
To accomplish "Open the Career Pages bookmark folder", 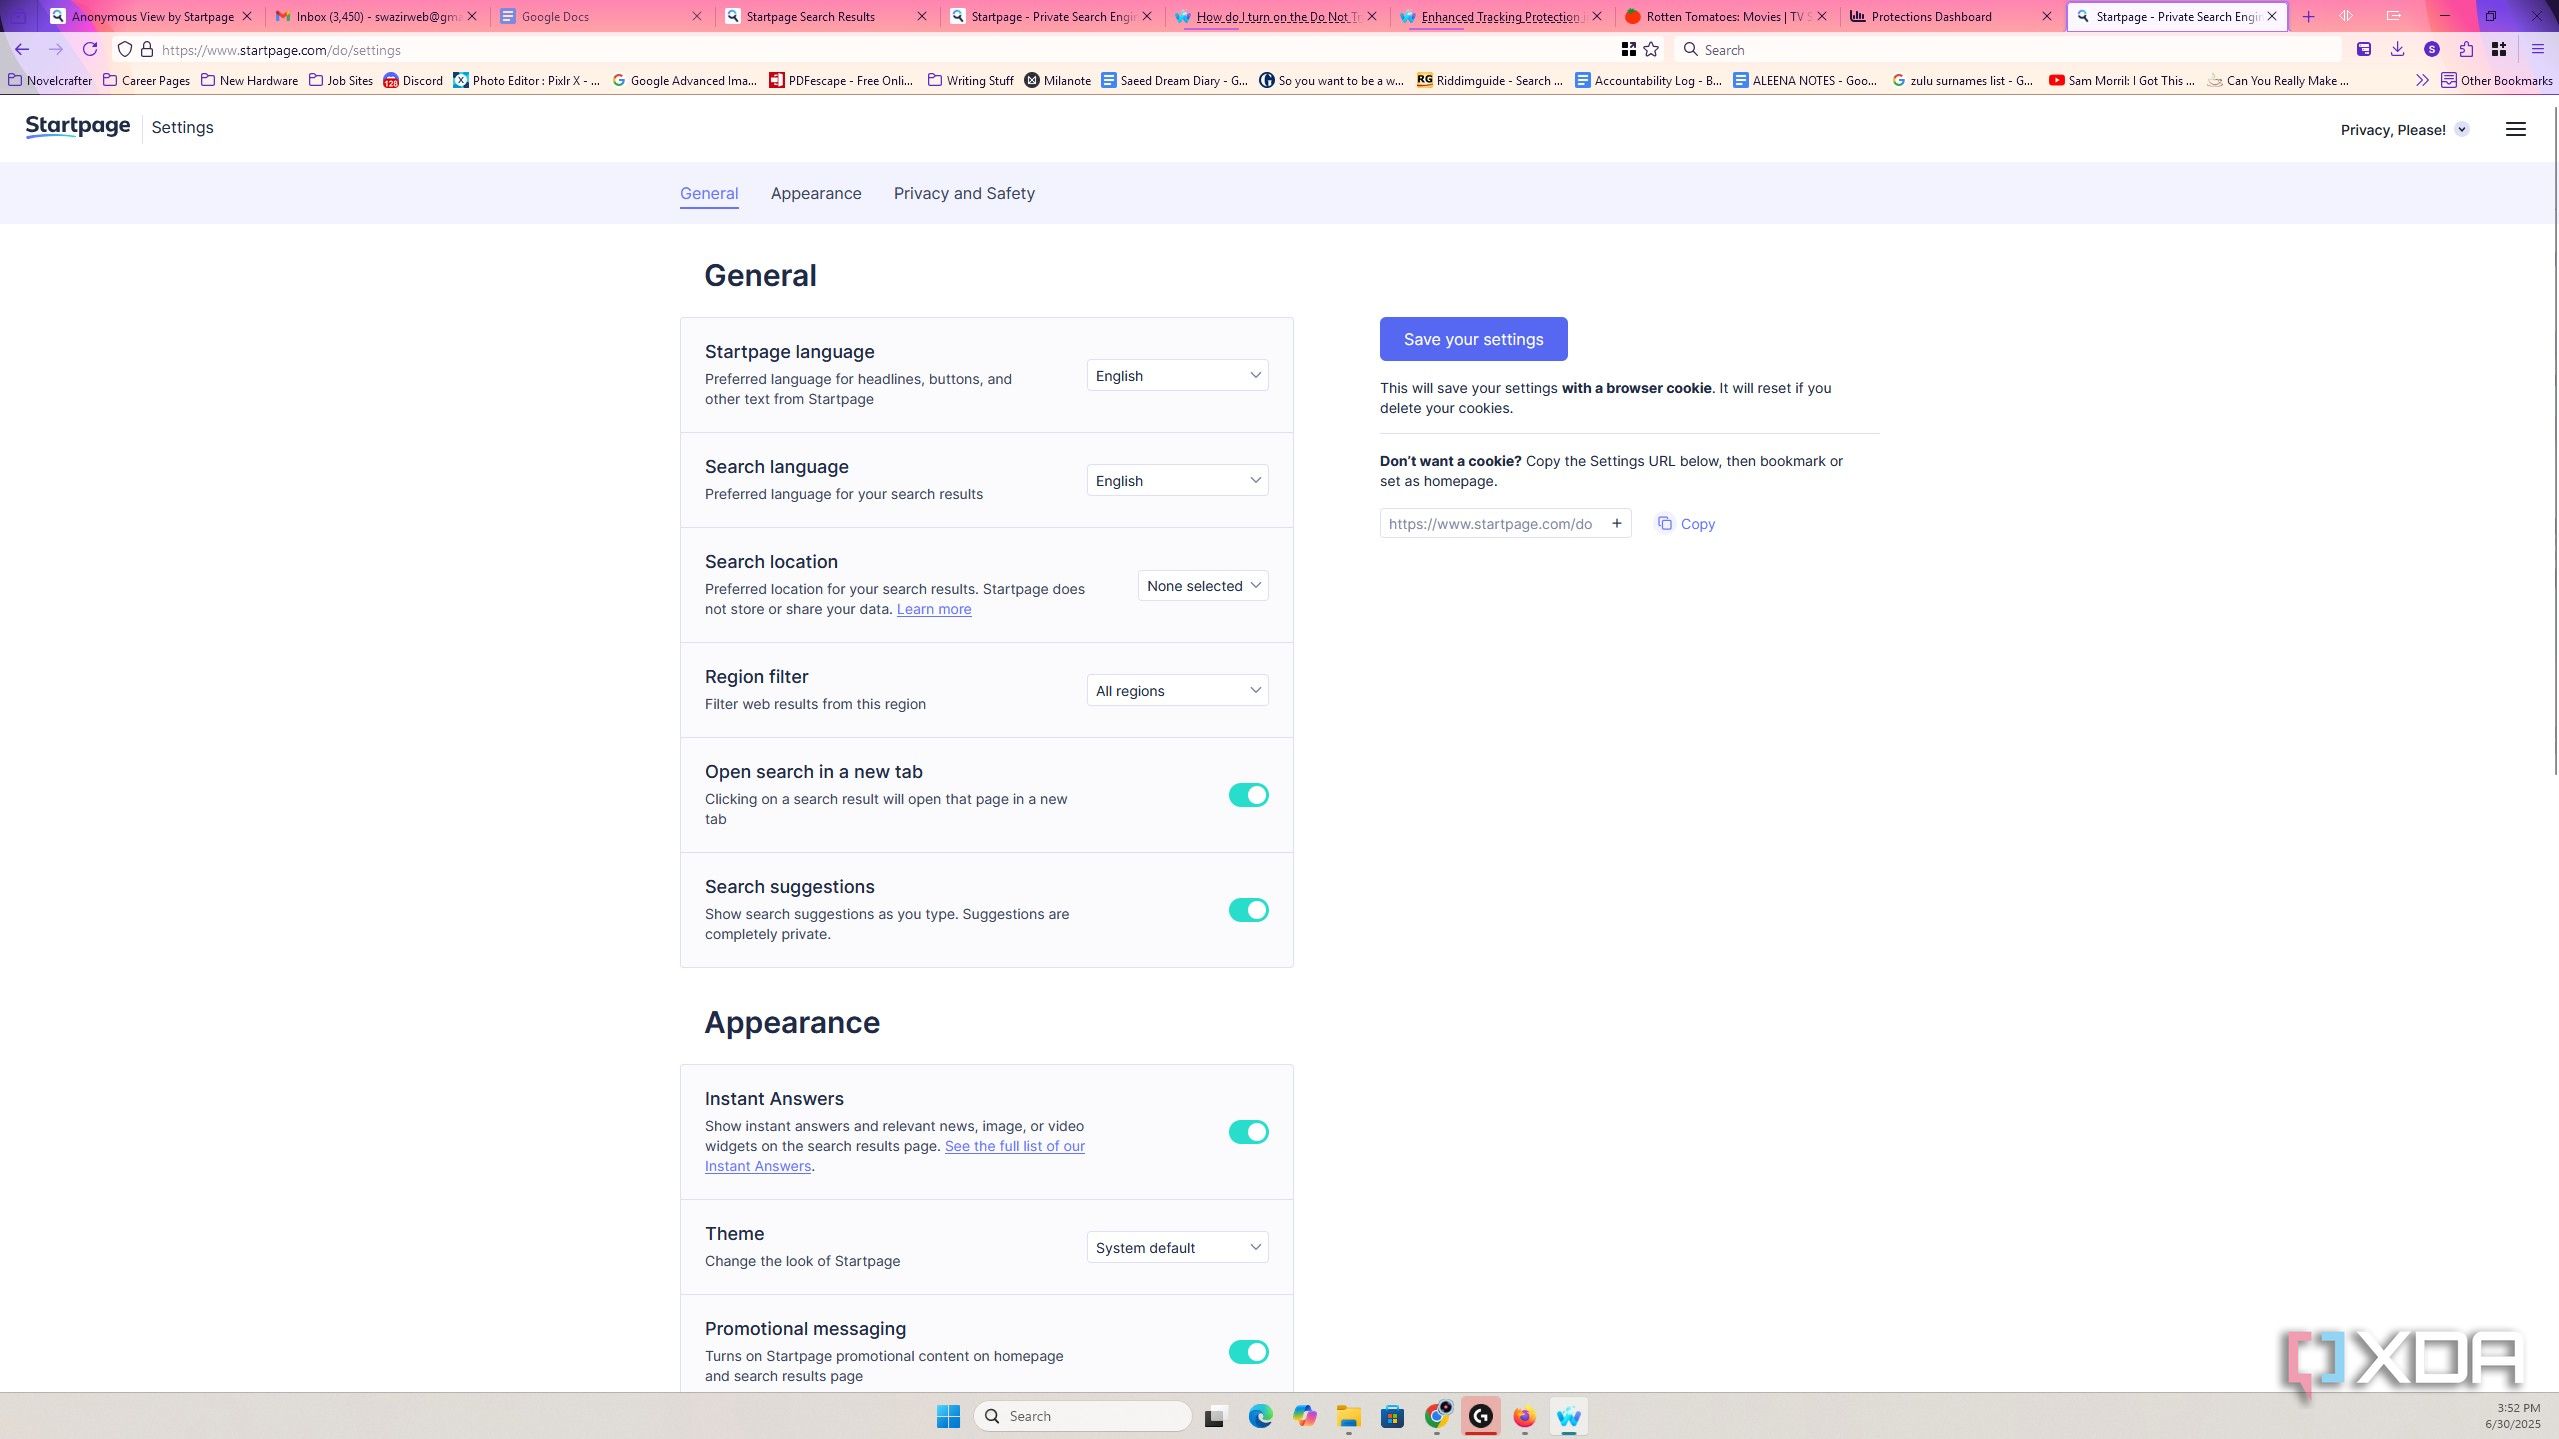I will [146, 80].
